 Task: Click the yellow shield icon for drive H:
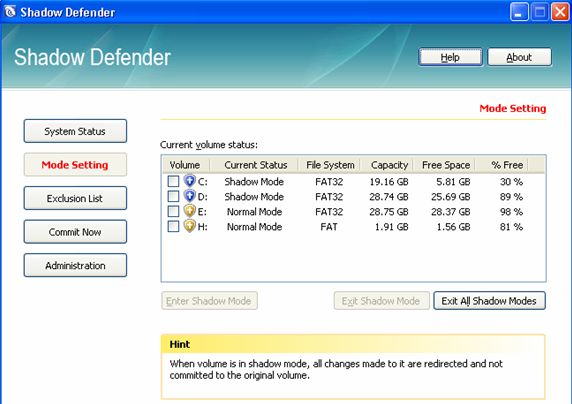pyautogui.click(x=189, y=226)
